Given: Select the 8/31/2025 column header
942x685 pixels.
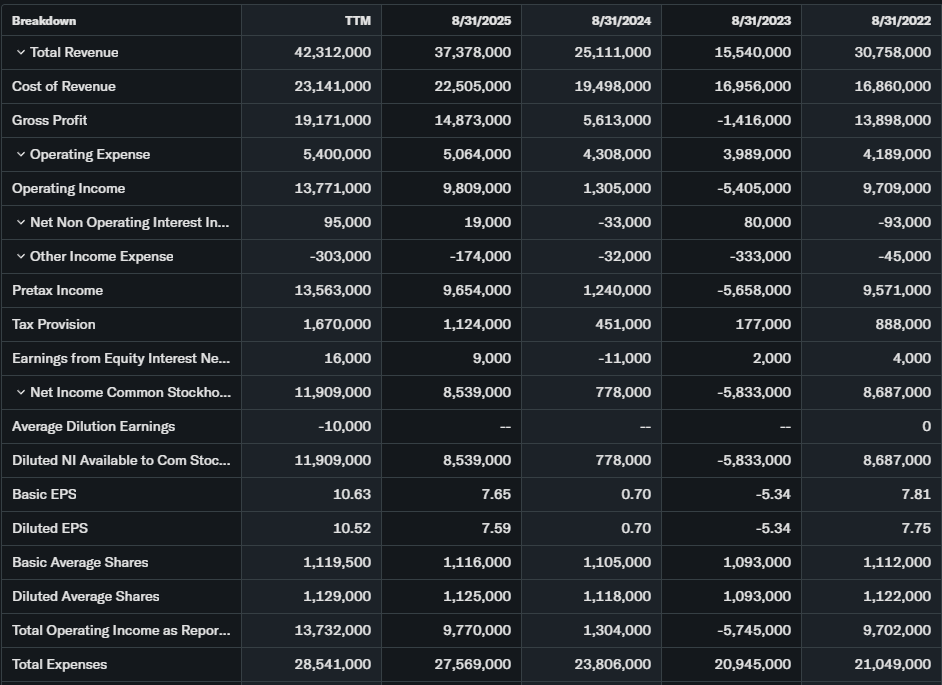Looking at the screenshot, I should (x=480, y=21).
